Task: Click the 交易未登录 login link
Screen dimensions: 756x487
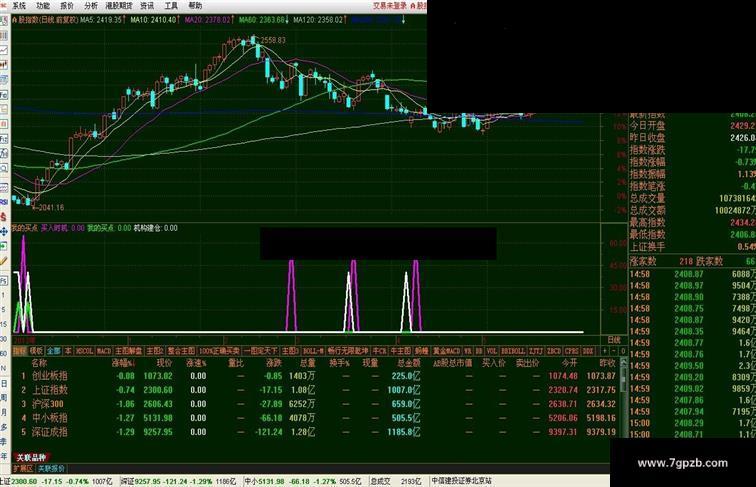Action: tap(390, 6)
